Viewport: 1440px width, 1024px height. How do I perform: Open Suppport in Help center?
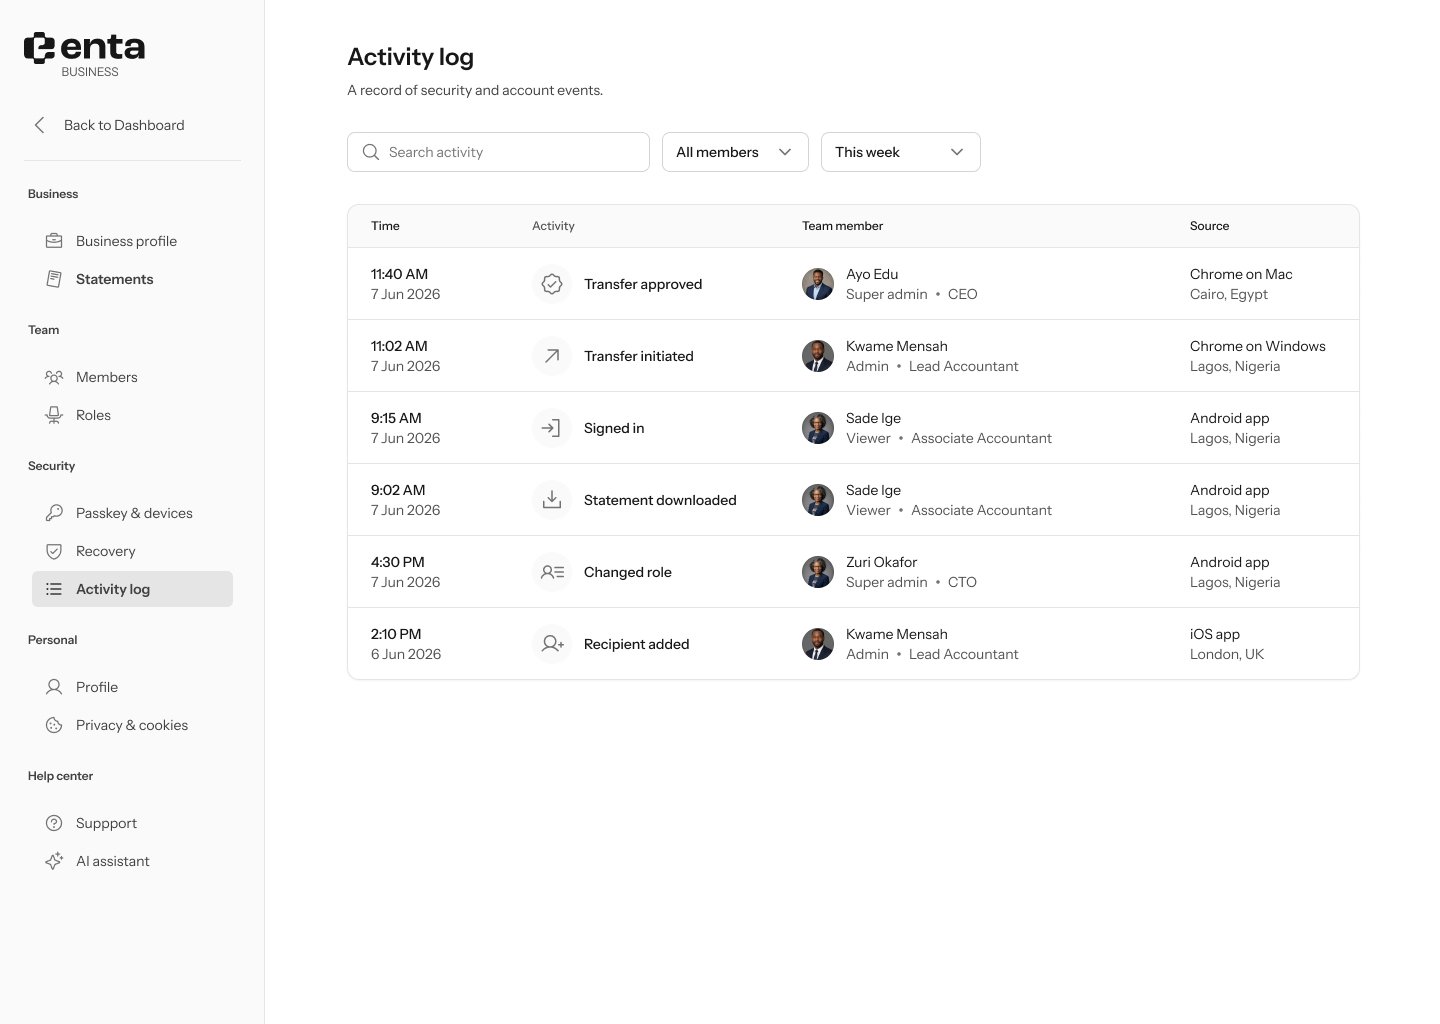[x=132, y=823]
